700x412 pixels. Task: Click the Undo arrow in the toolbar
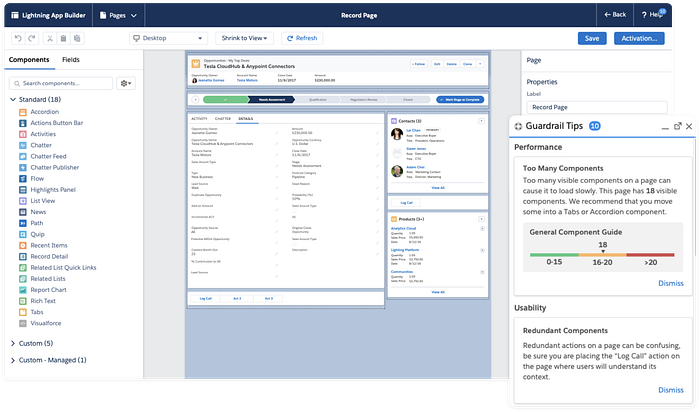point(18,38)
